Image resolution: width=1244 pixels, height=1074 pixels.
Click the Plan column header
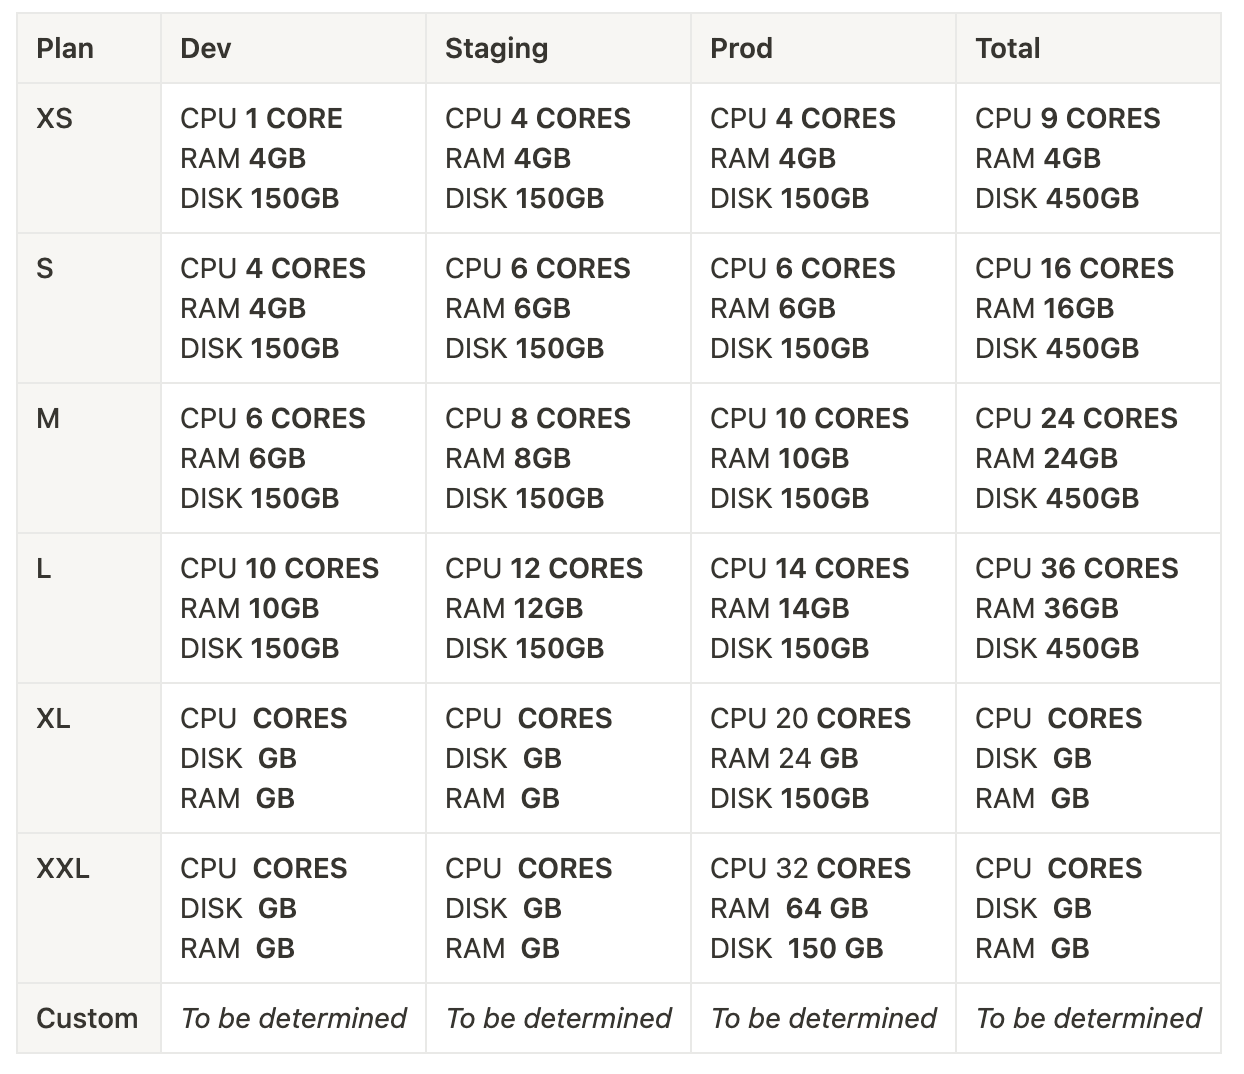click(89, 48)
